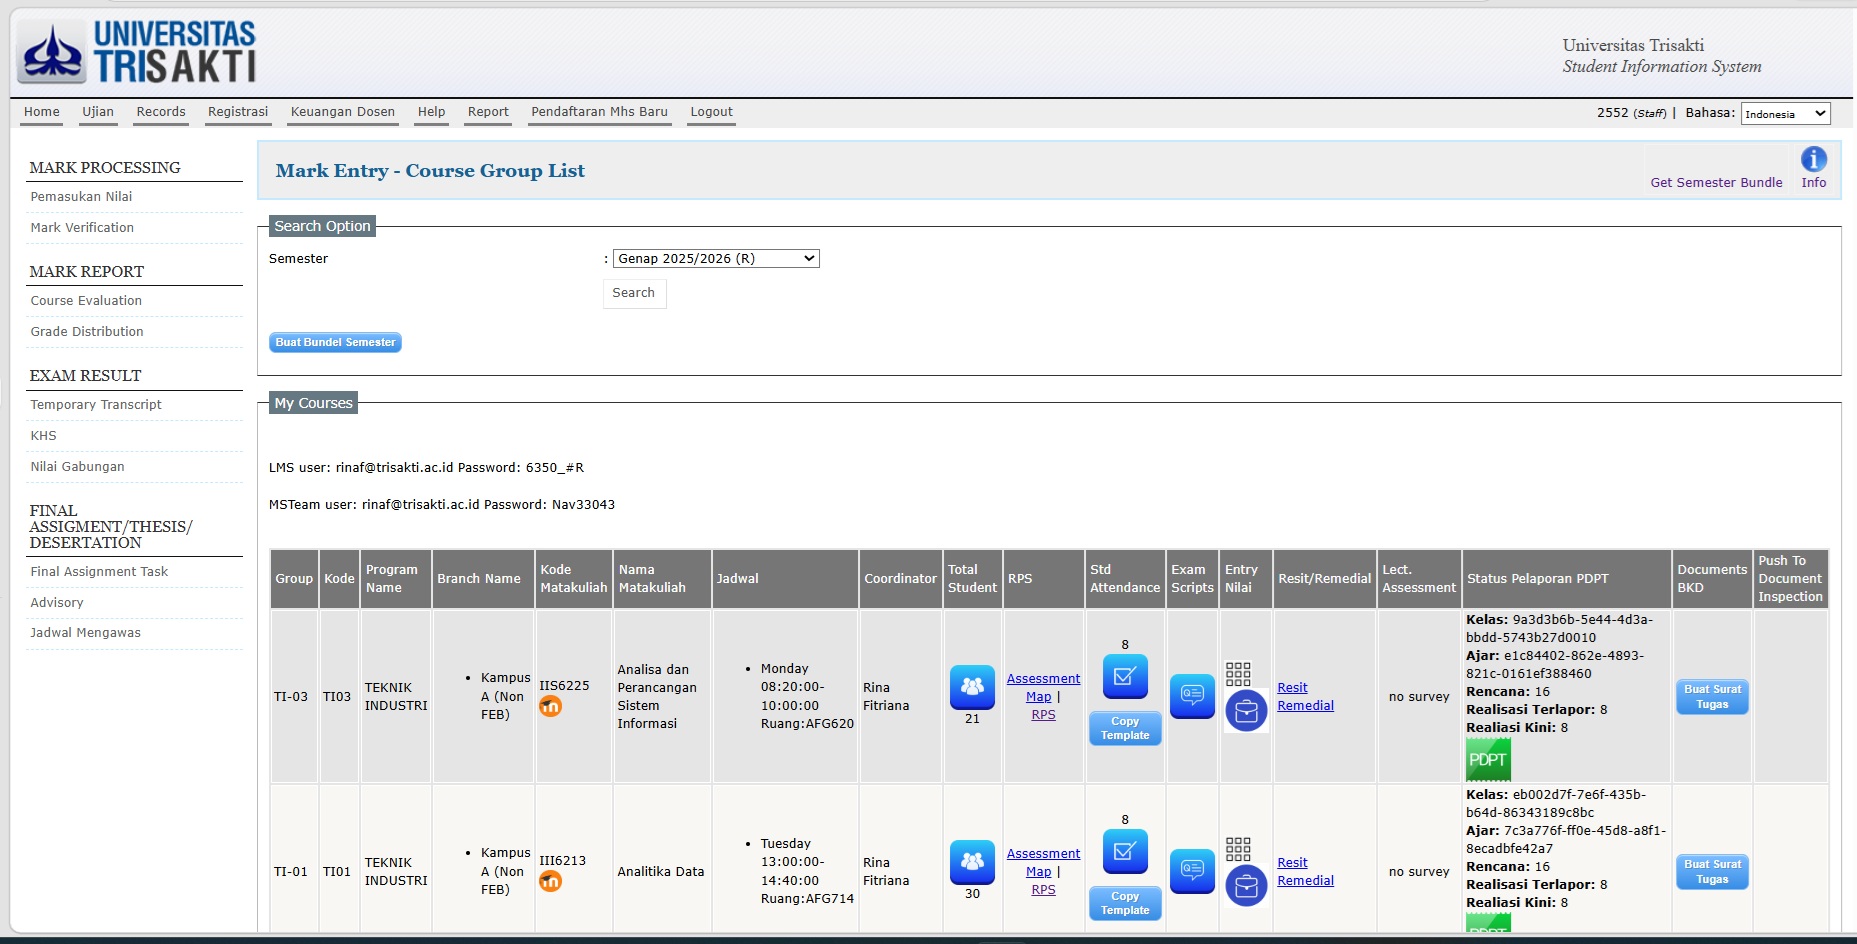Open Exam Scripts icon for Analitika Data
Image resolution: width=1857 pixels, height=944 pixels.
coord(1192,871)
